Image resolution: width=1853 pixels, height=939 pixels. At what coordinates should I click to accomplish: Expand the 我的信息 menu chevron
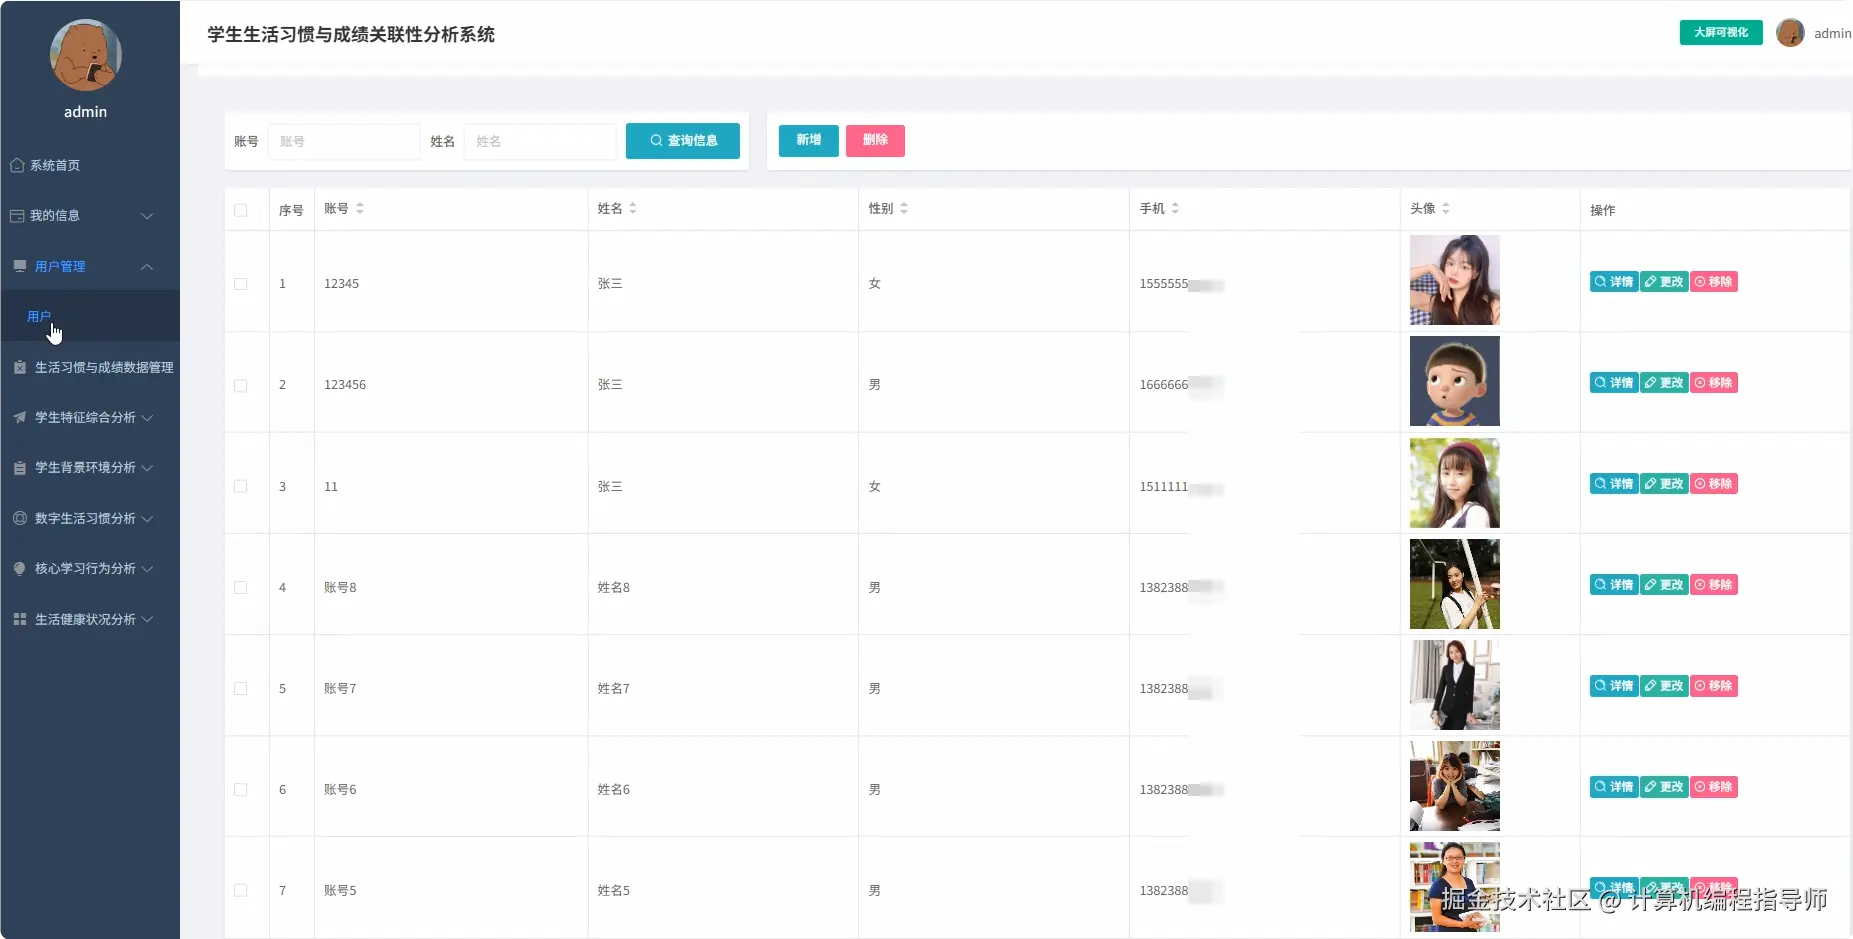(147, 216)
